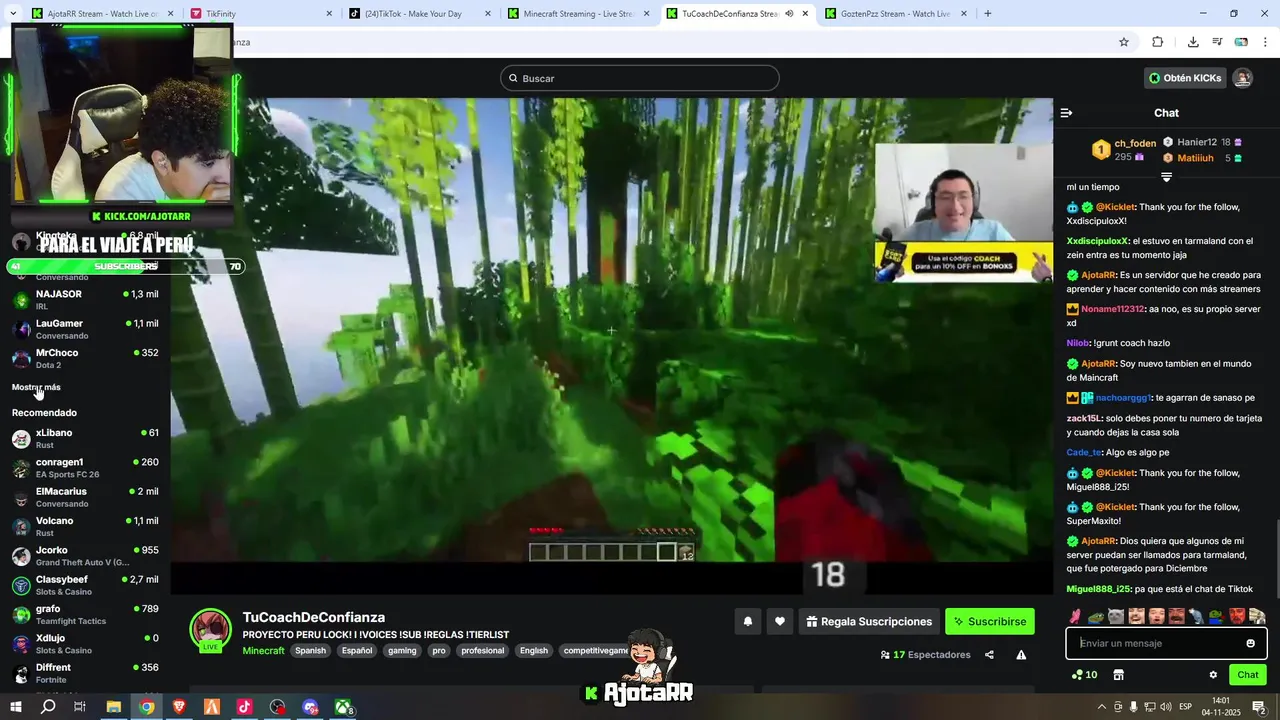The height and width of the screenshot is (720, 1280).
Task: Open MrChoco followed channel
Action: coord(85,358)
